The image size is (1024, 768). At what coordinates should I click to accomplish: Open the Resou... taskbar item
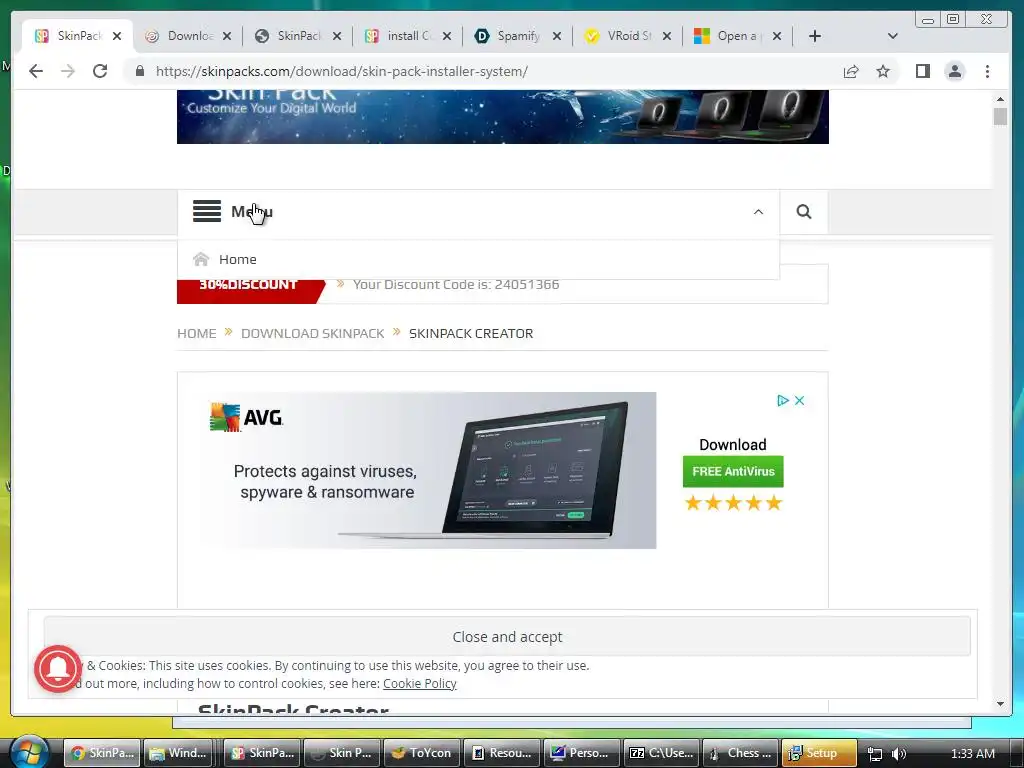pos(502,753)
